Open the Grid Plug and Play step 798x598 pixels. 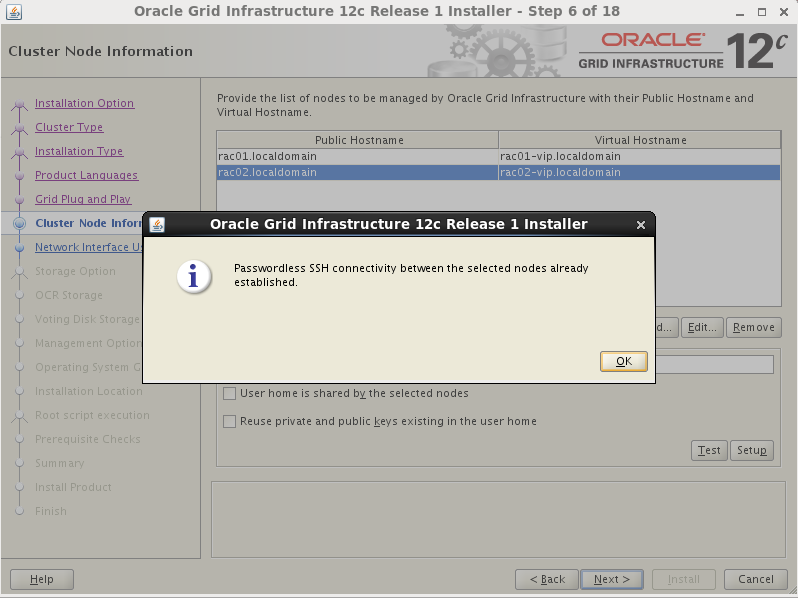pos(83,199)
